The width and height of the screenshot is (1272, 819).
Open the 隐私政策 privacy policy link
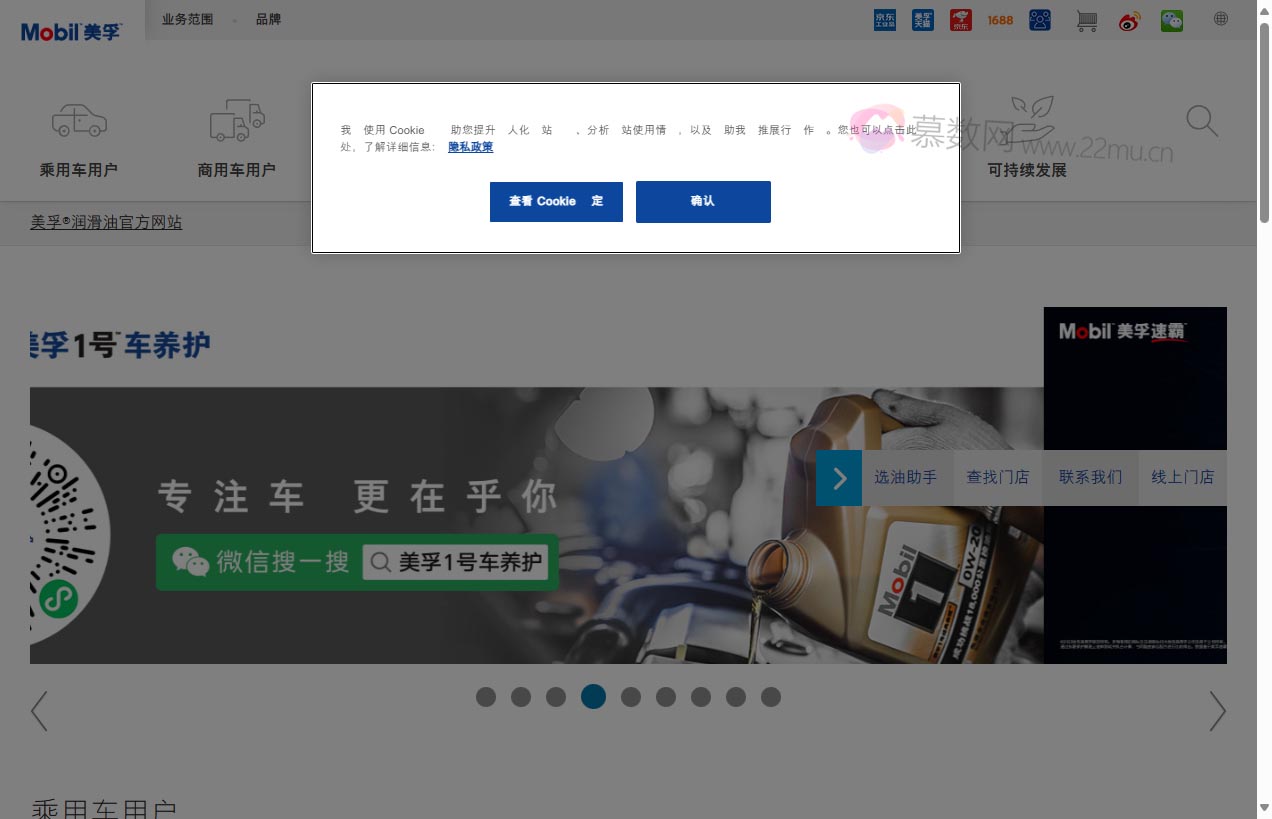[470, 147]
